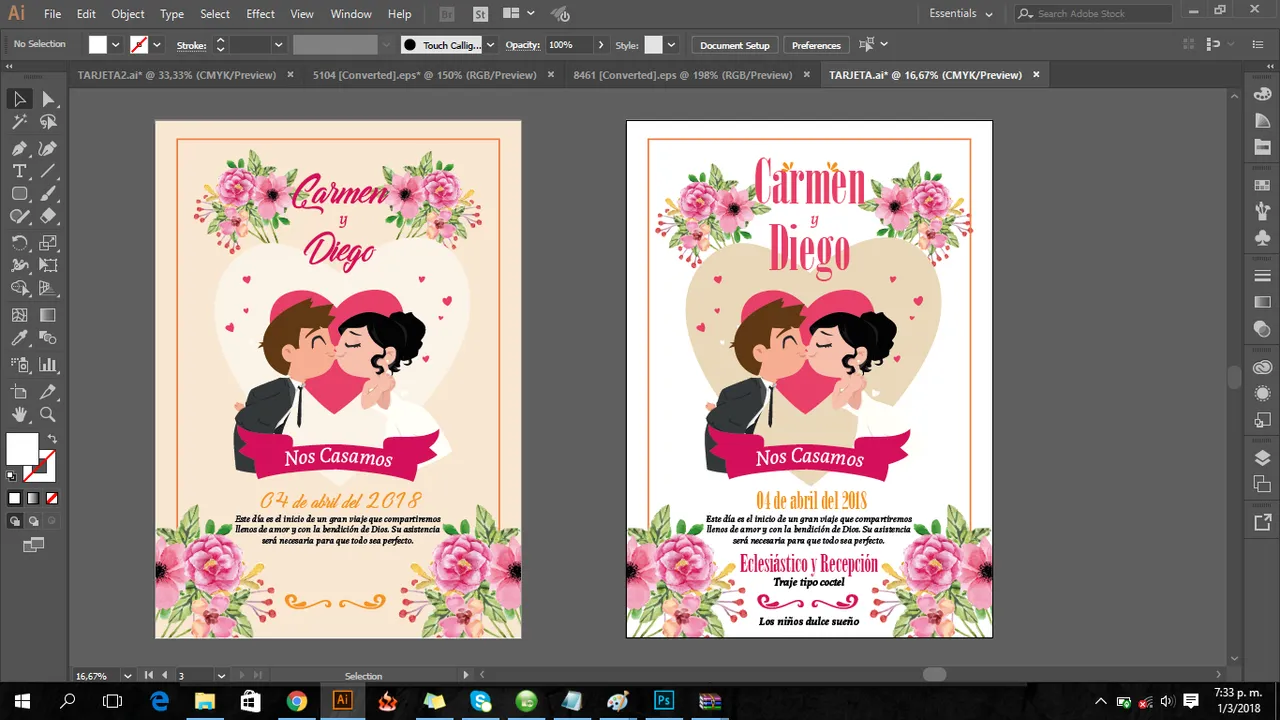Screen dimensions: 1280x720
Task: Select the Rectangle shape tool
Action: click(19, 194)
